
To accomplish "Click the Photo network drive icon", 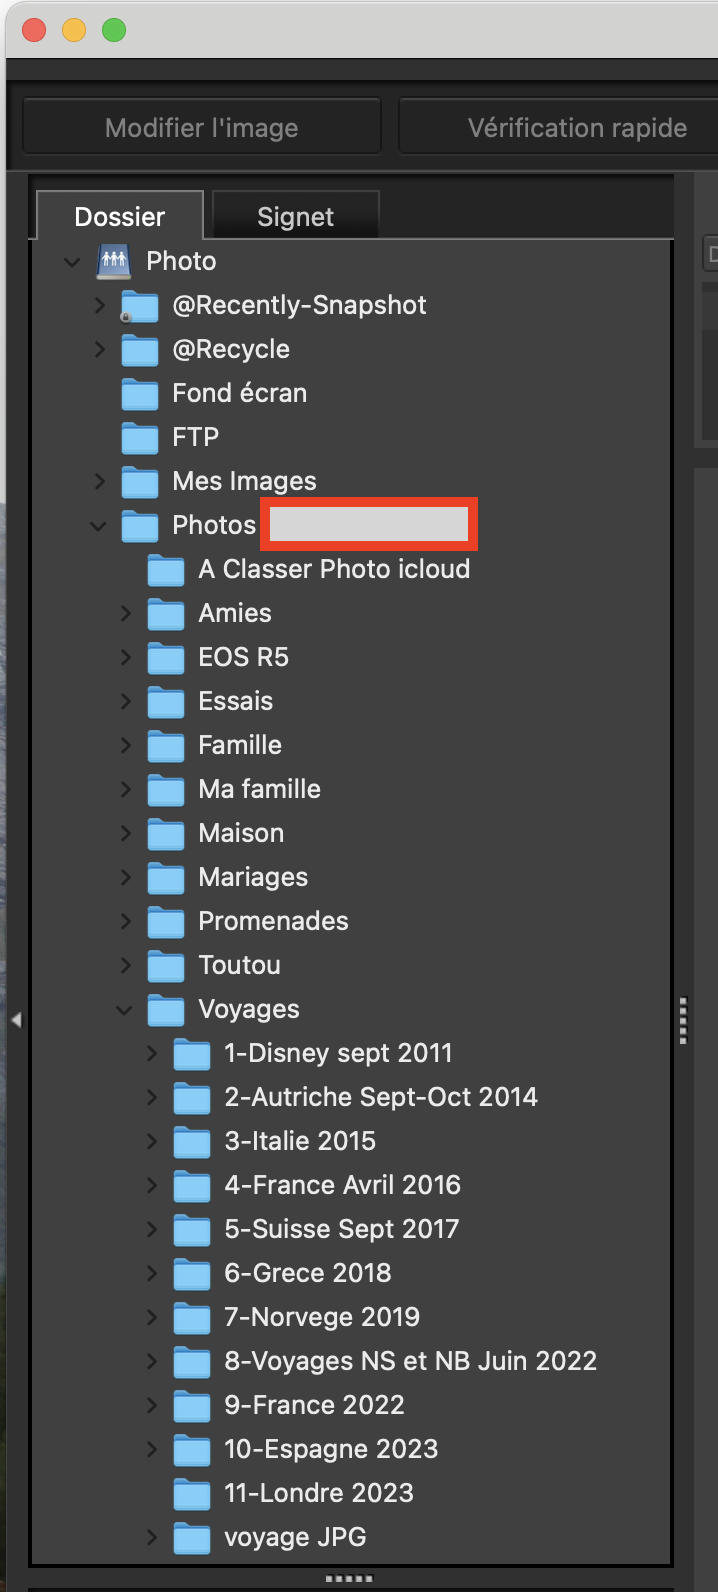I will [114, 262].
